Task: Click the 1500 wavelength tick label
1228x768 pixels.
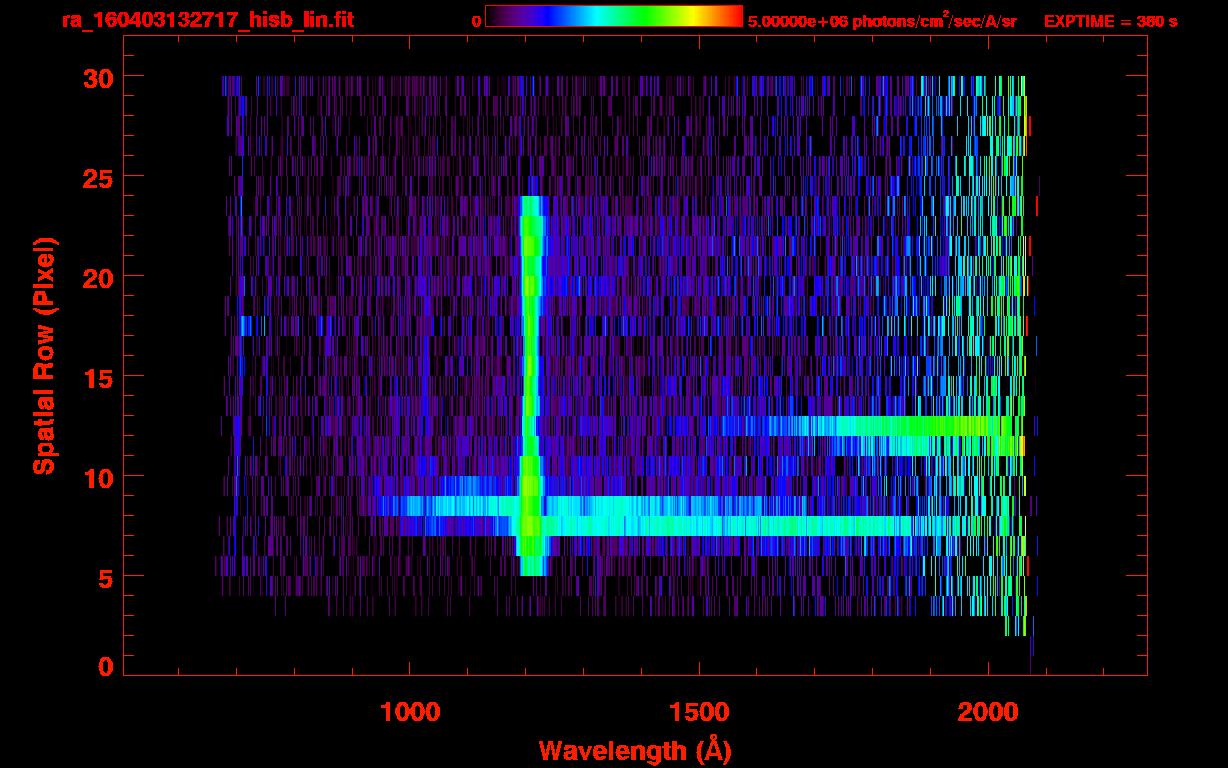Action: point(698,712)
